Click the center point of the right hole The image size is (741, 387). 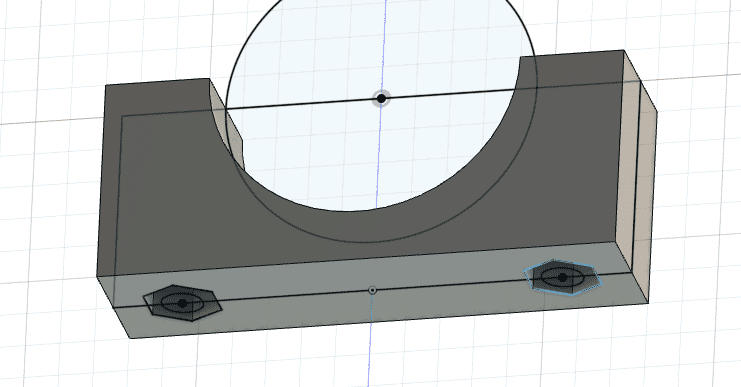(562, 277)
